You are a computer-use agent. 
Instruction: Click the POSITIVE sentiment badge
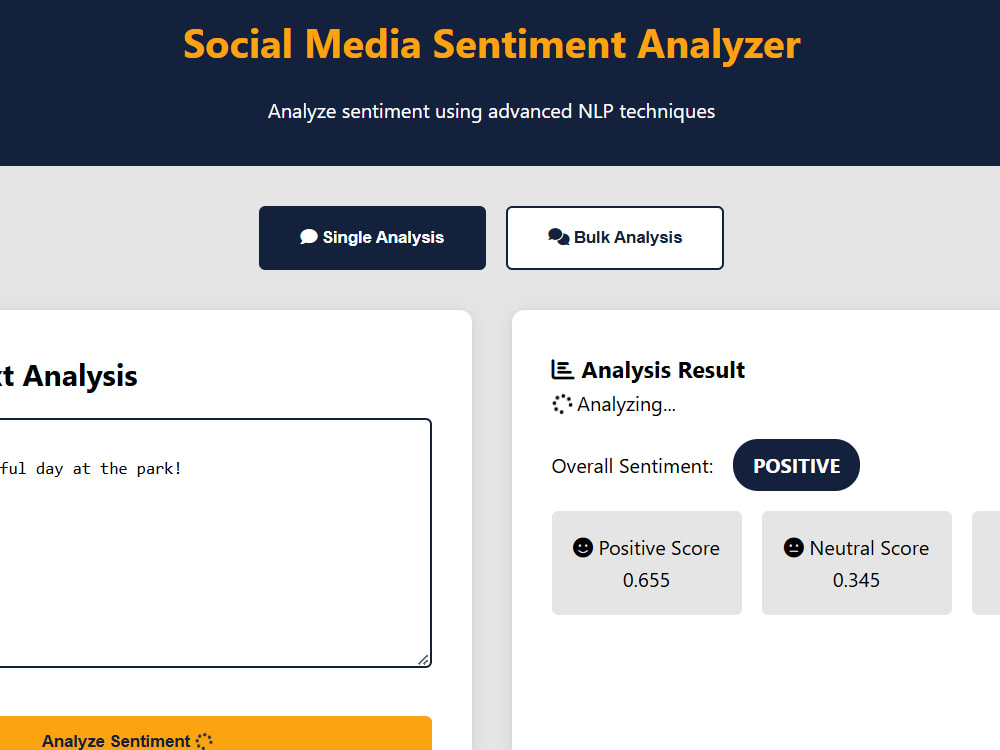click(796, 465)
